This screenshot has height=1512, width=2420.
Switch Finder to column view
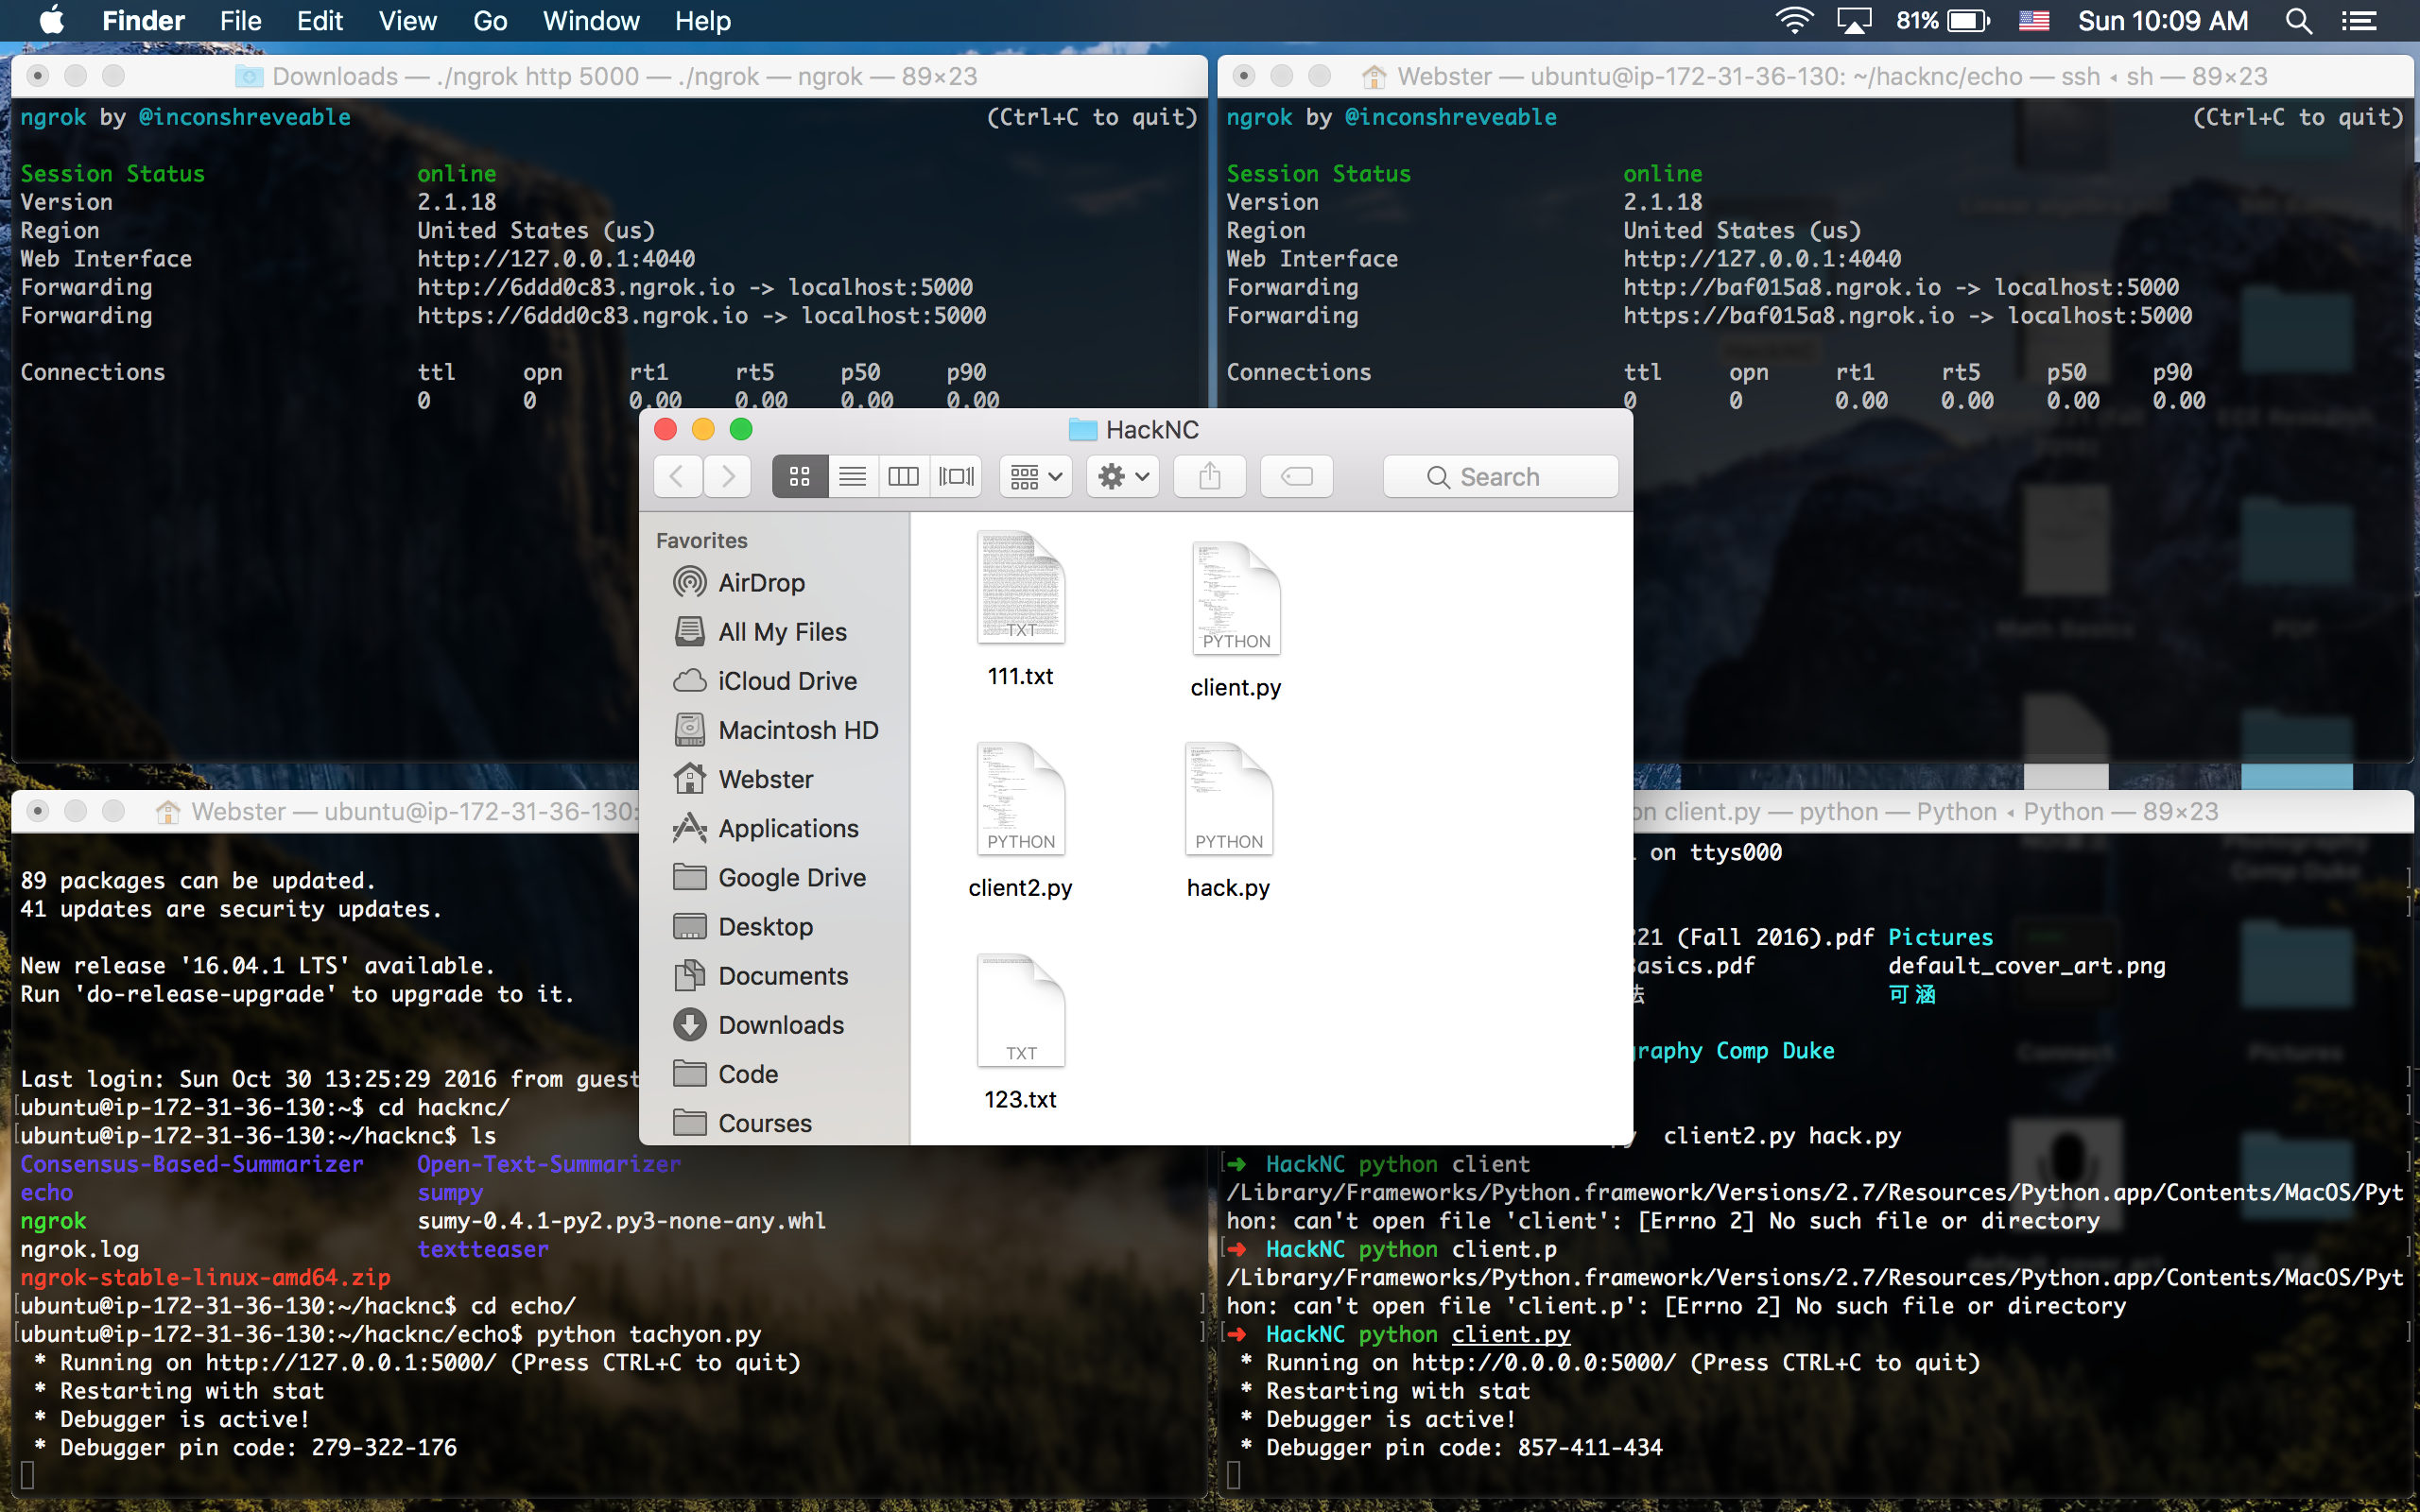[x=903, y=476]
